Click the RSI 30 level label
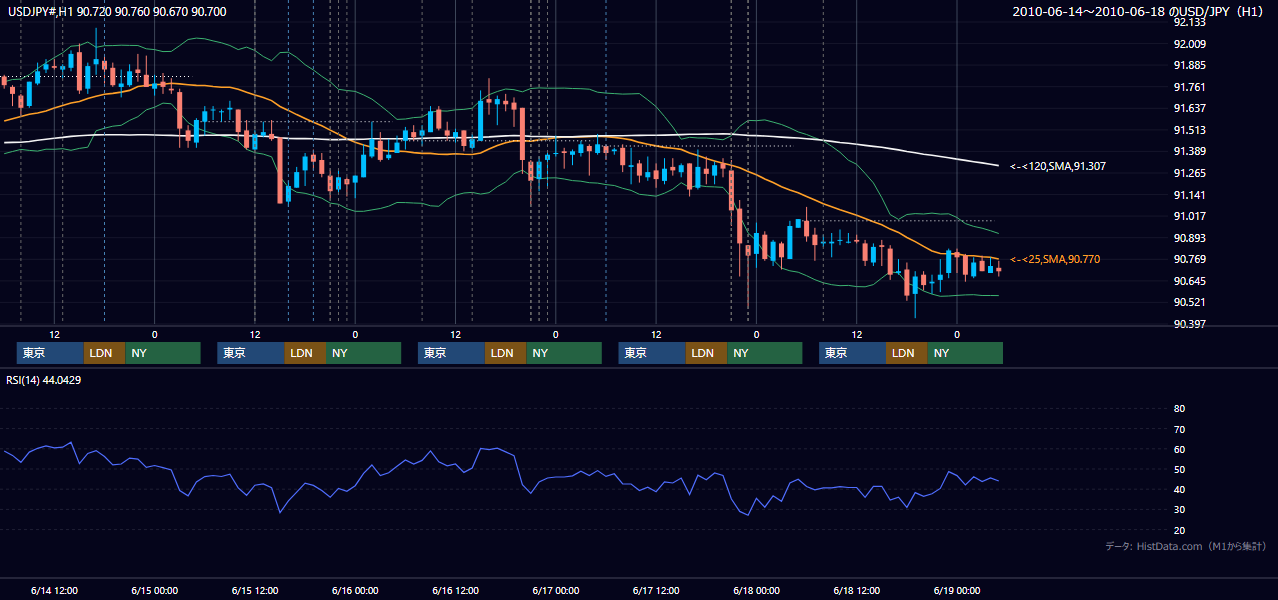Viewport: 1278px width, 600px height. click(x=1179, y=510)
